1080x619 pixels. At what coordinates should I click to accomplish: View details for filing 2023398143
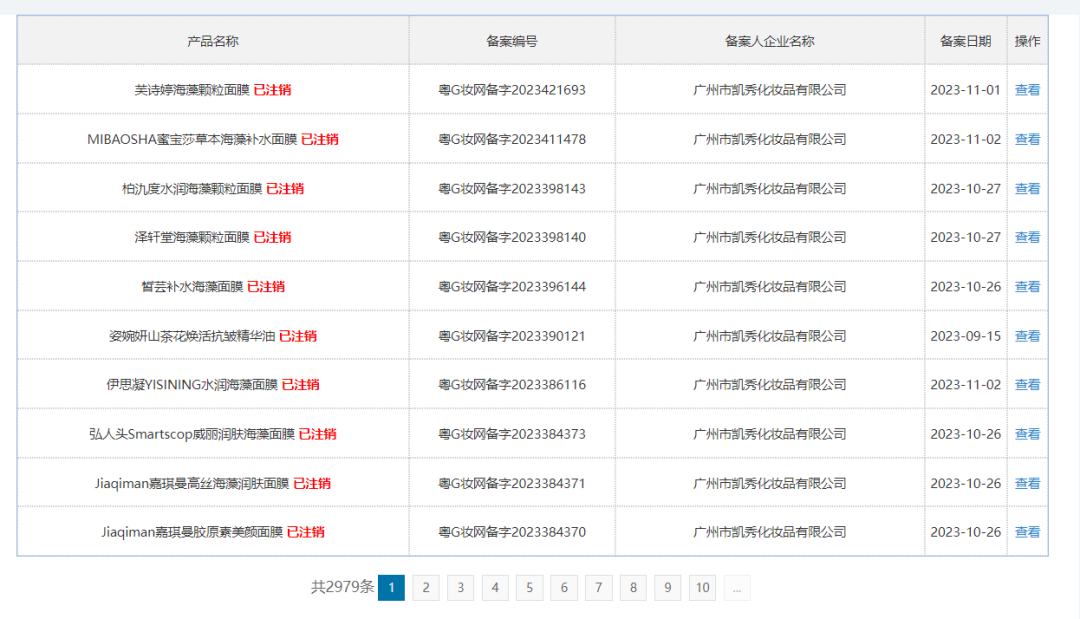(x=1027, y=189)
